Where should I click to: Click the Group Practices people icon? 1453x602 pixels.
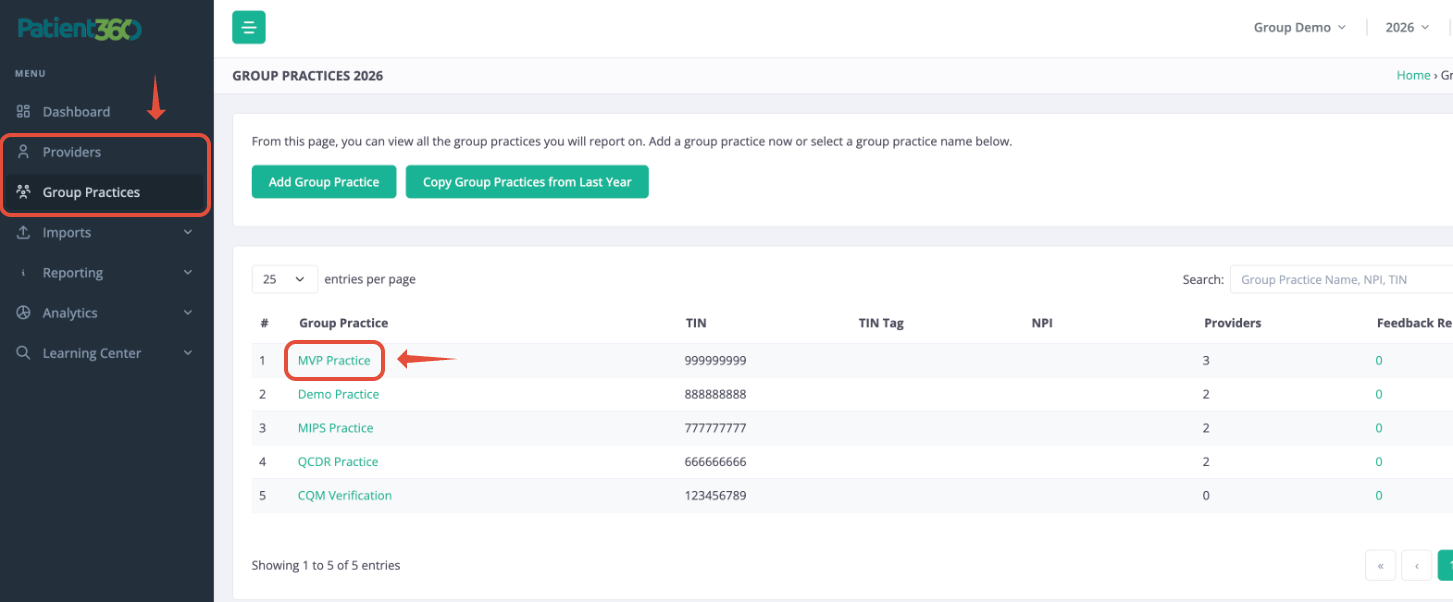click(x=24, y=192)
